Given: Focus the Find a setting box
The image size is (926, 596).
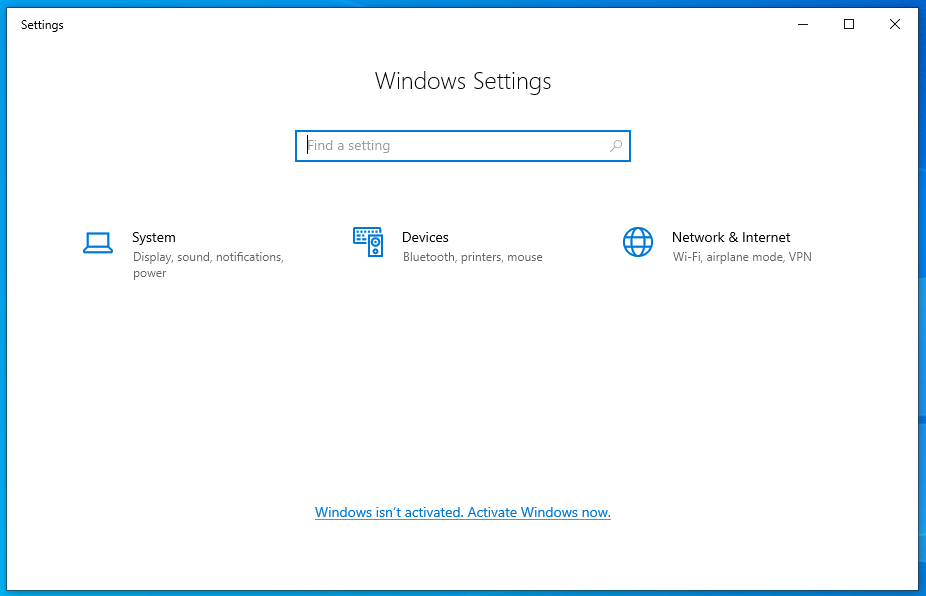Looking at the screenshot, I should pos(463,146).
